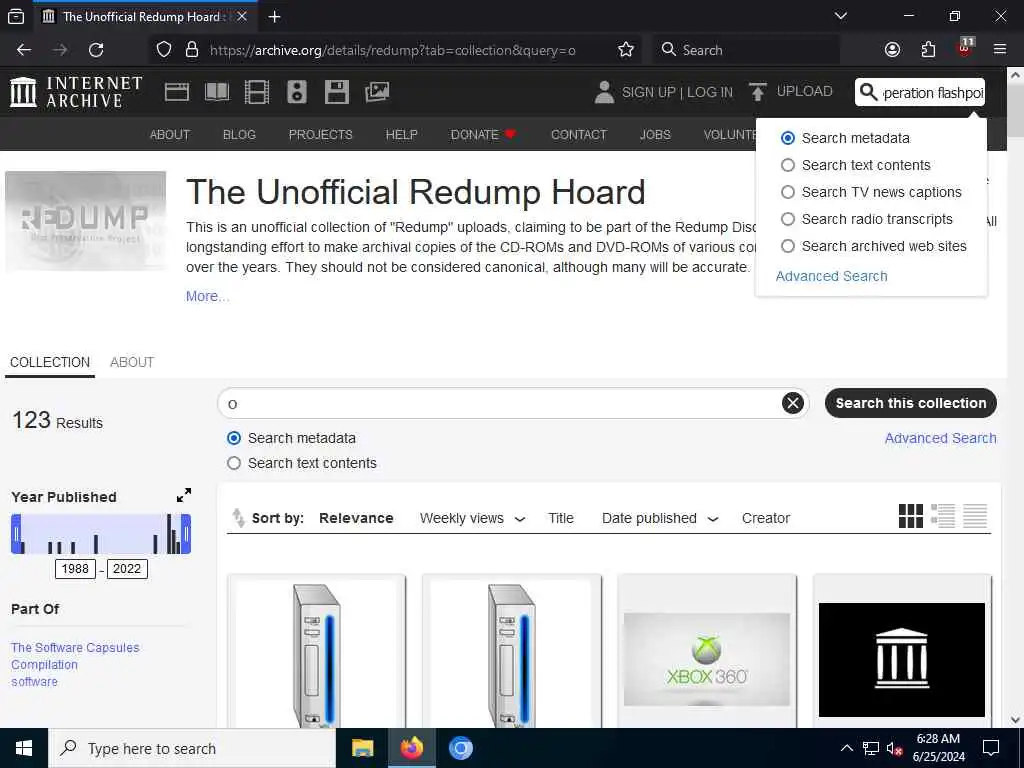The height and width of the screenshot is (768, 1024).
Task: Switch to tile grid view
Action: tap(911, 516)
